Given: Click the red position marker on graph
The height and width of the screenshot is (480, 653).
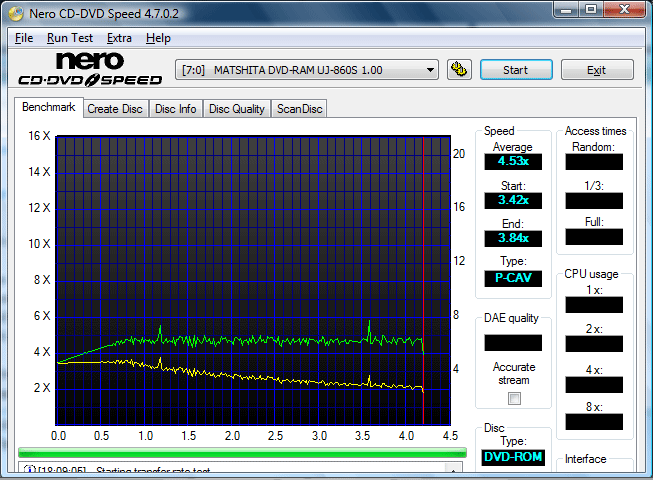Looking at the screenshot, I should (423, 280).
